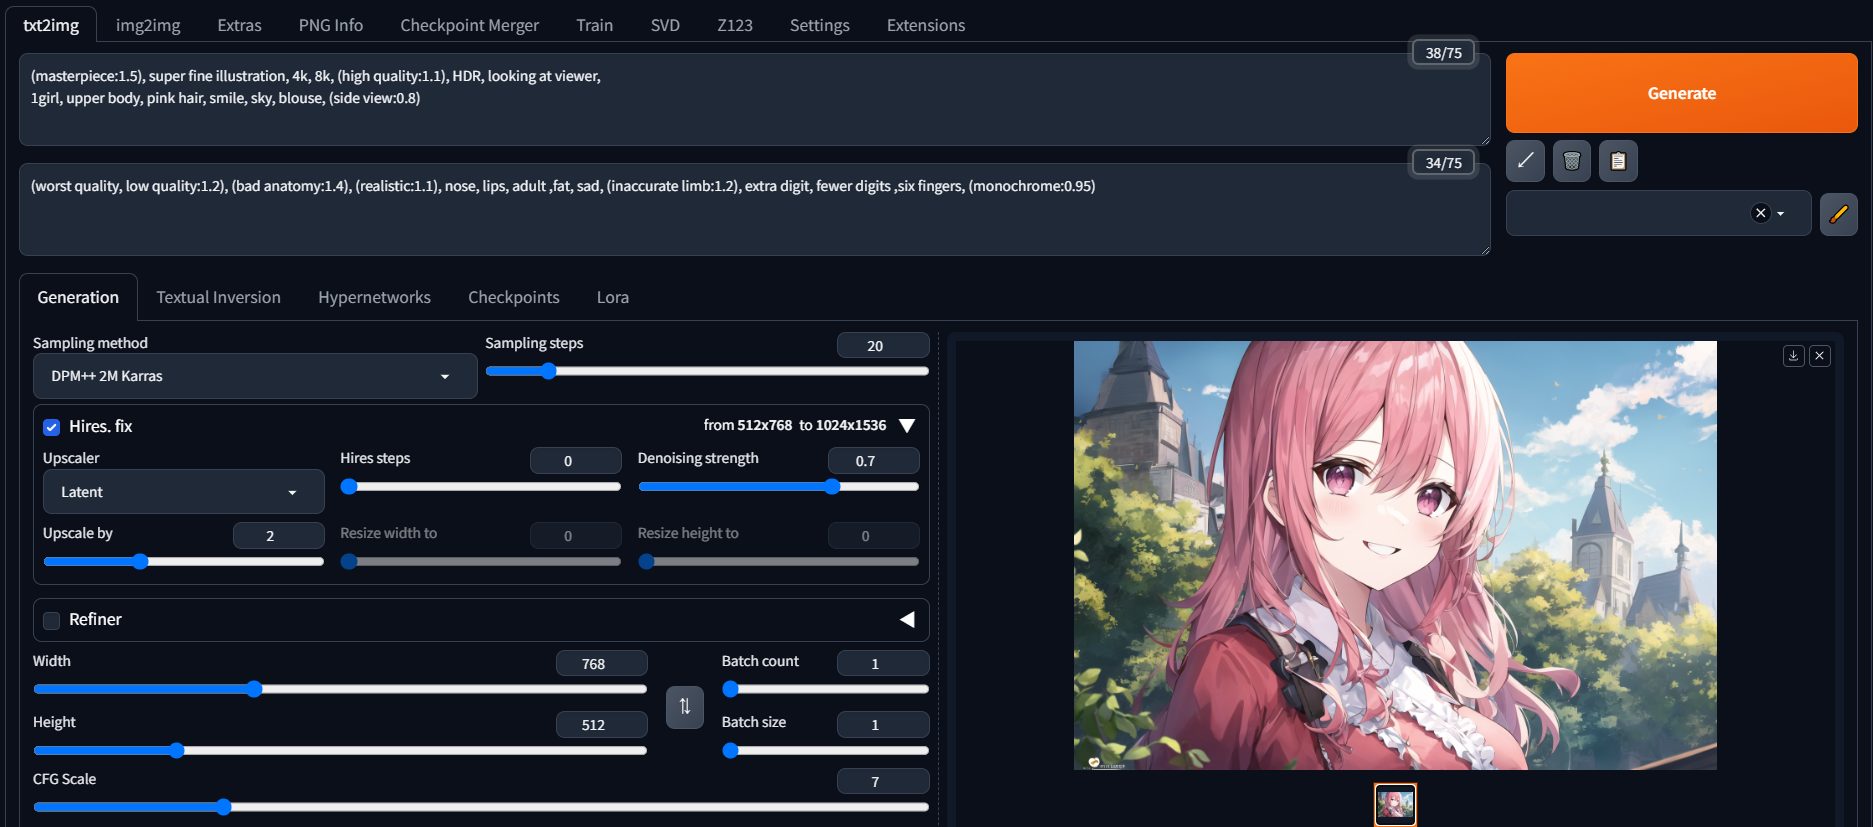Clear the prompt with trash icon
Screen dimensions: 1873x827
tap(1571, 161)
